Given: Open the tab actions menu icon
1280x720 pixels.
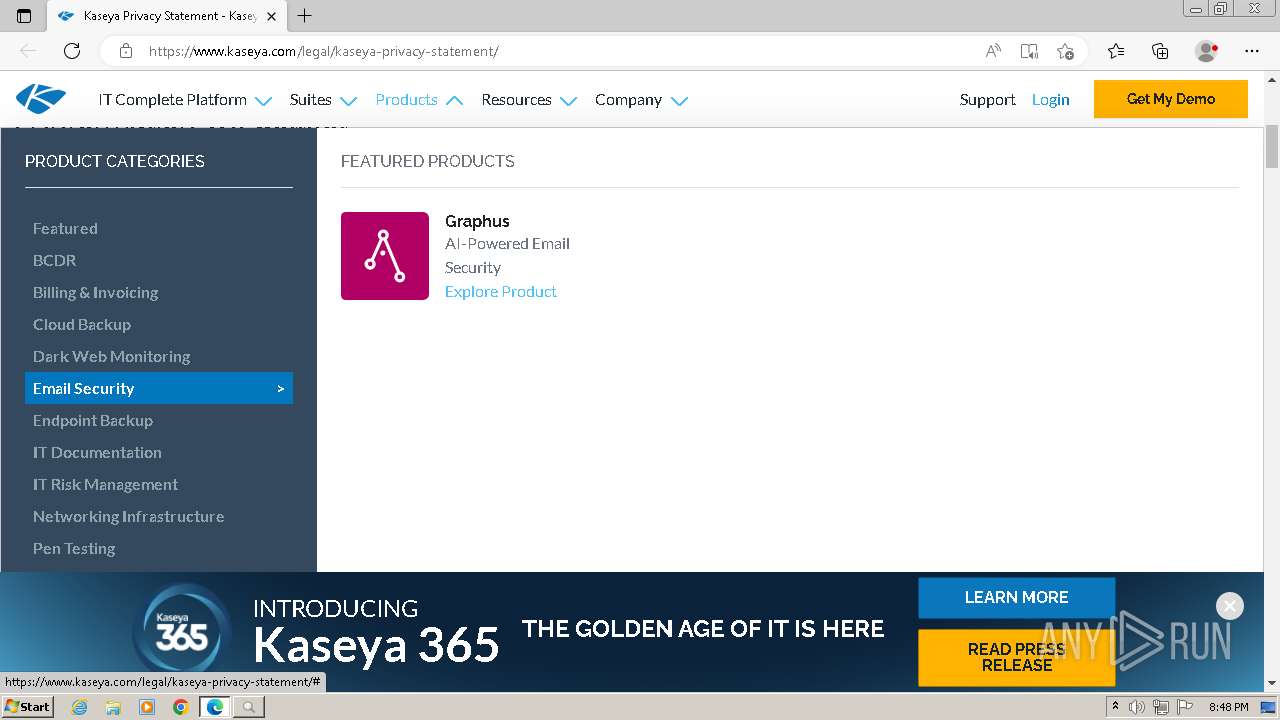Looking at the screenshot, I should coord(24,16).
